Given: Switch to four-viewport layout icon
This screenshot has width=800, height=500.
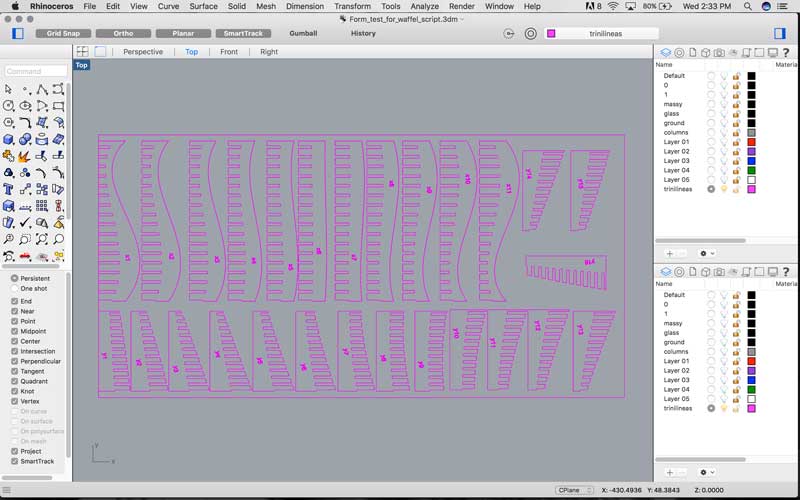Looking at the screenshot, I should click(x=82, y=52).
